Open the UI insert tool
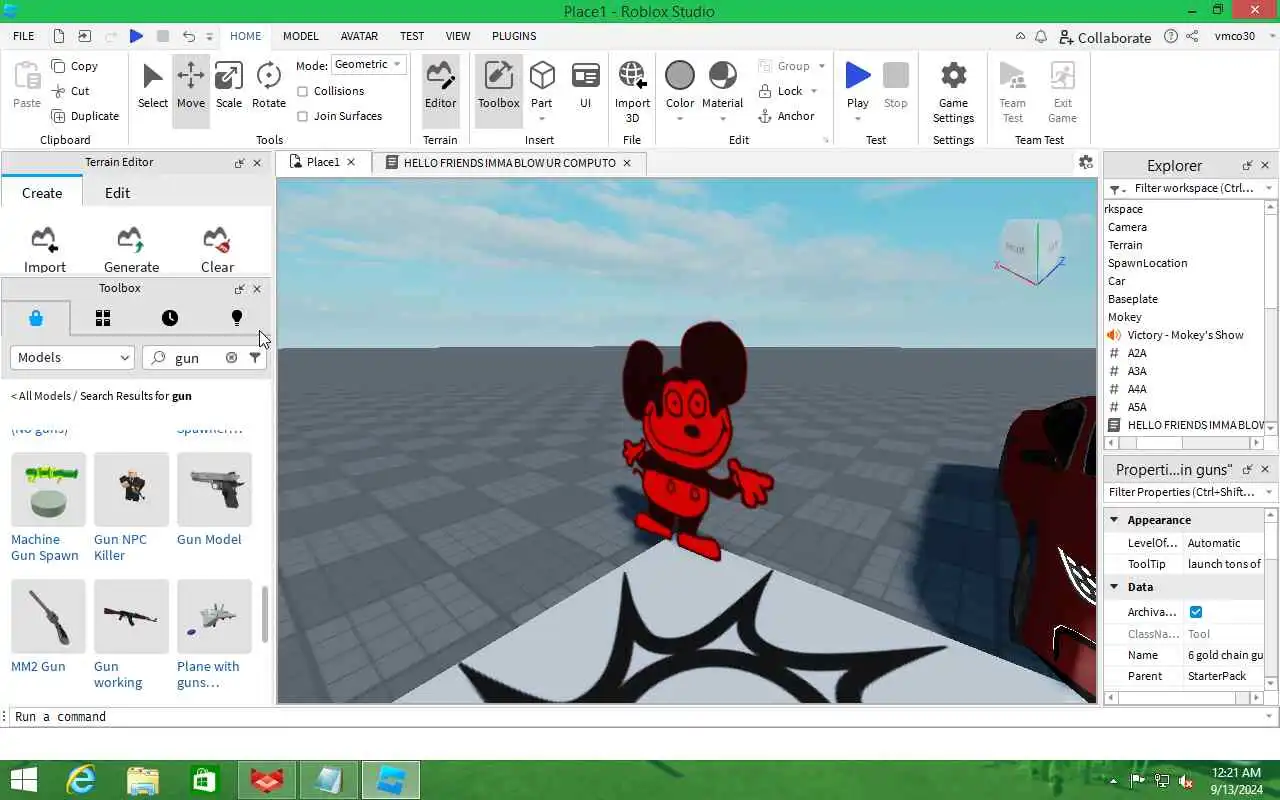Image resolution: width=1280 pixels, height=800 pixels. [x=585, y=86]
